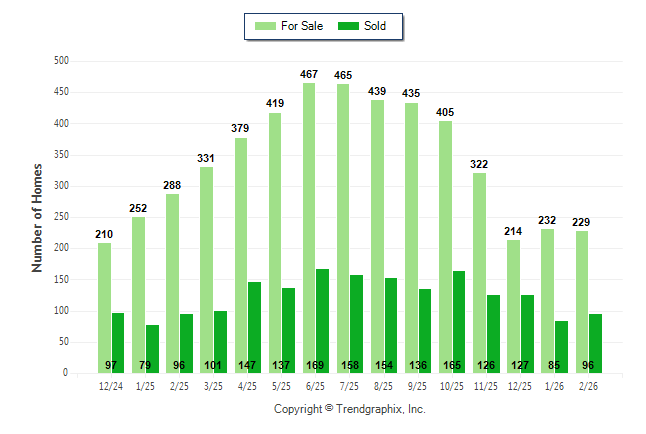This screenshot has width=646, height=434.
Task: Click the Number of Homes axis title
Action: pyautogui.click(x=38, y=218)
